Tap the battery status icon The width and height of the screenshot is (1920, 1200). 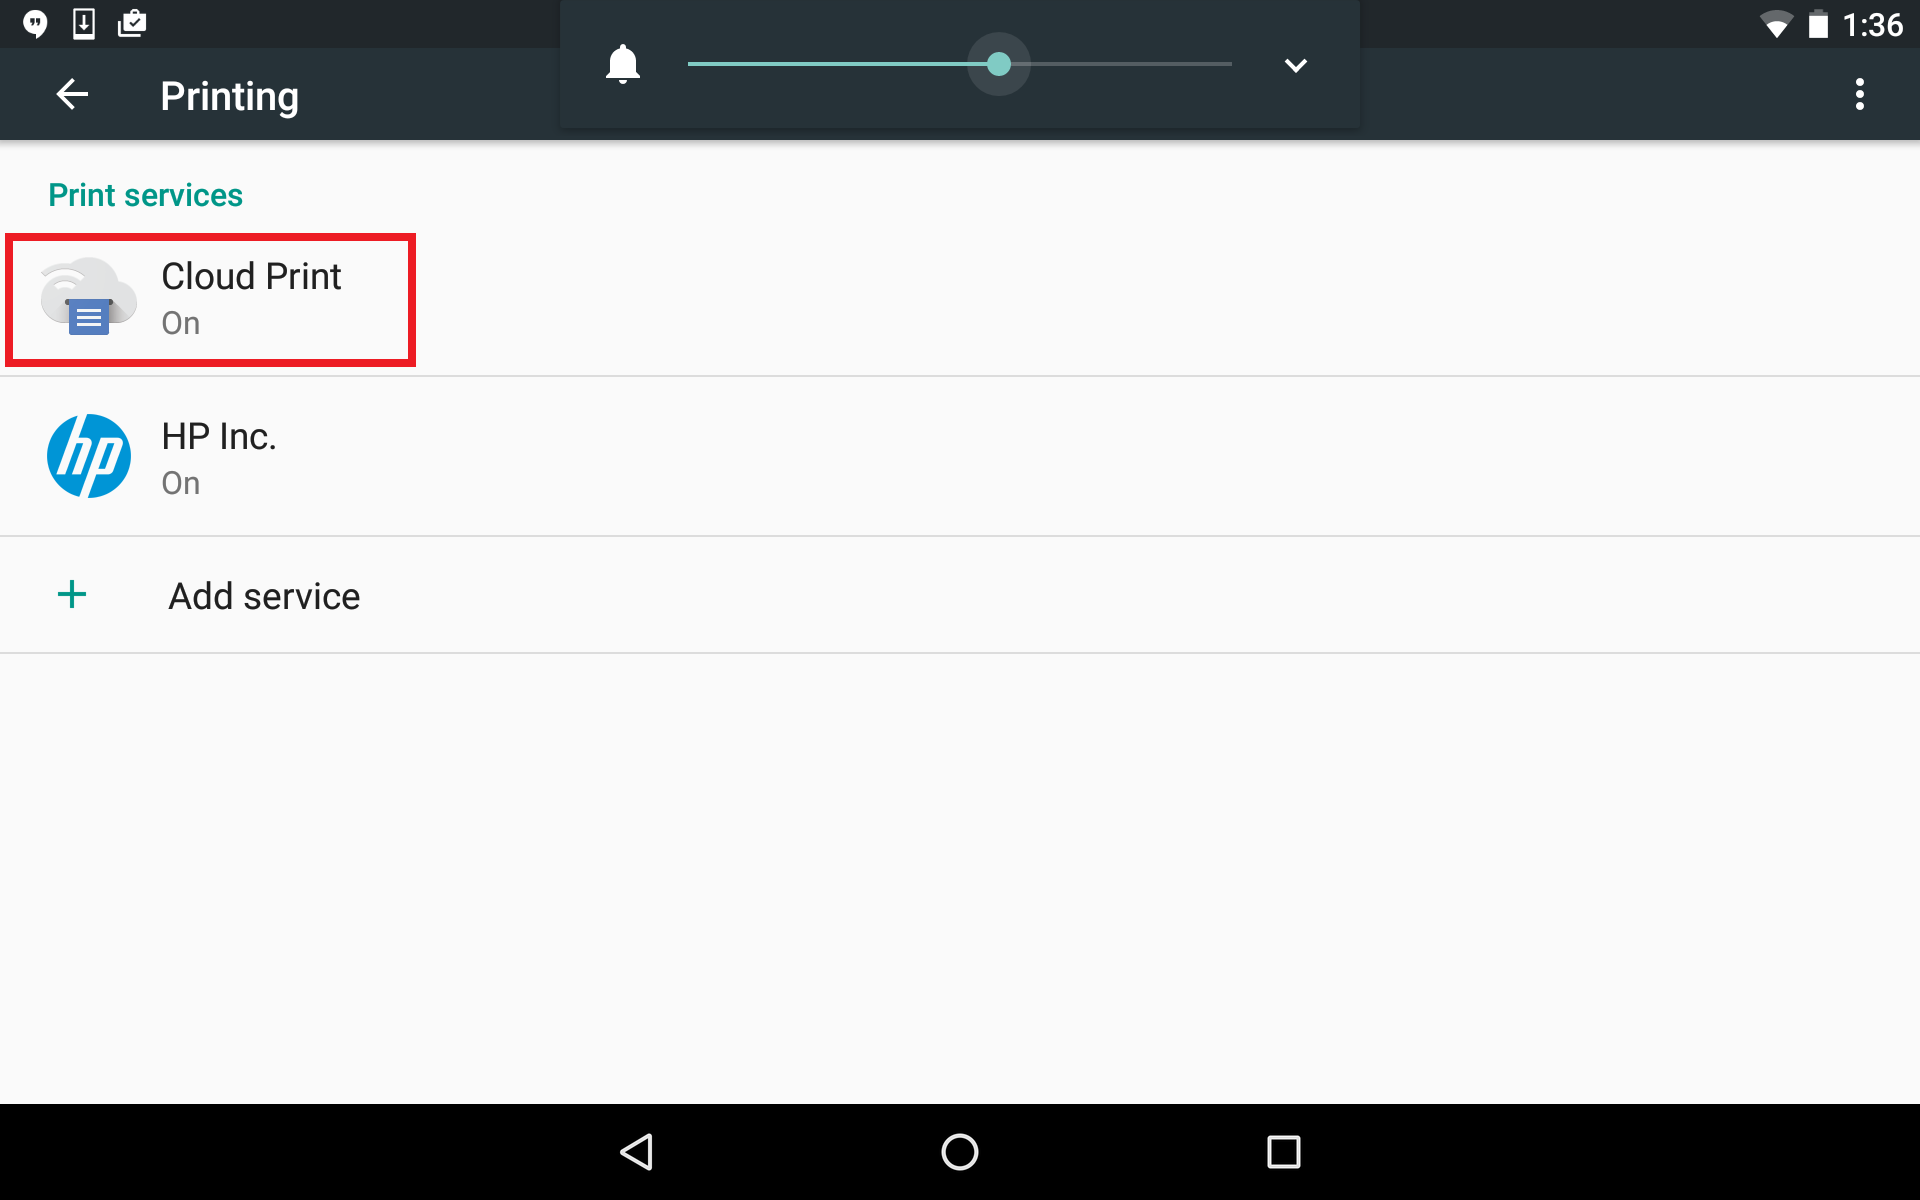click(x=1818, y=24)
